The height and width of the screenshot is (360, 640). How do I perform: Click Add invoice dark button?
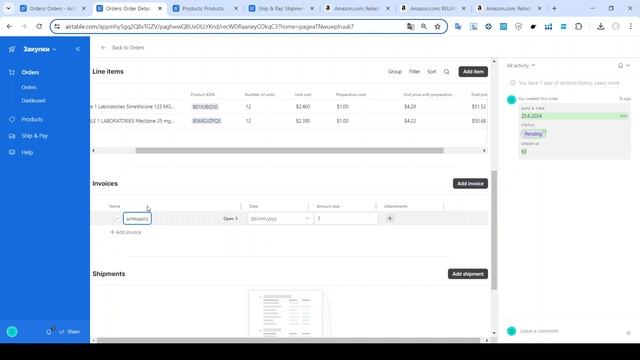470,183
